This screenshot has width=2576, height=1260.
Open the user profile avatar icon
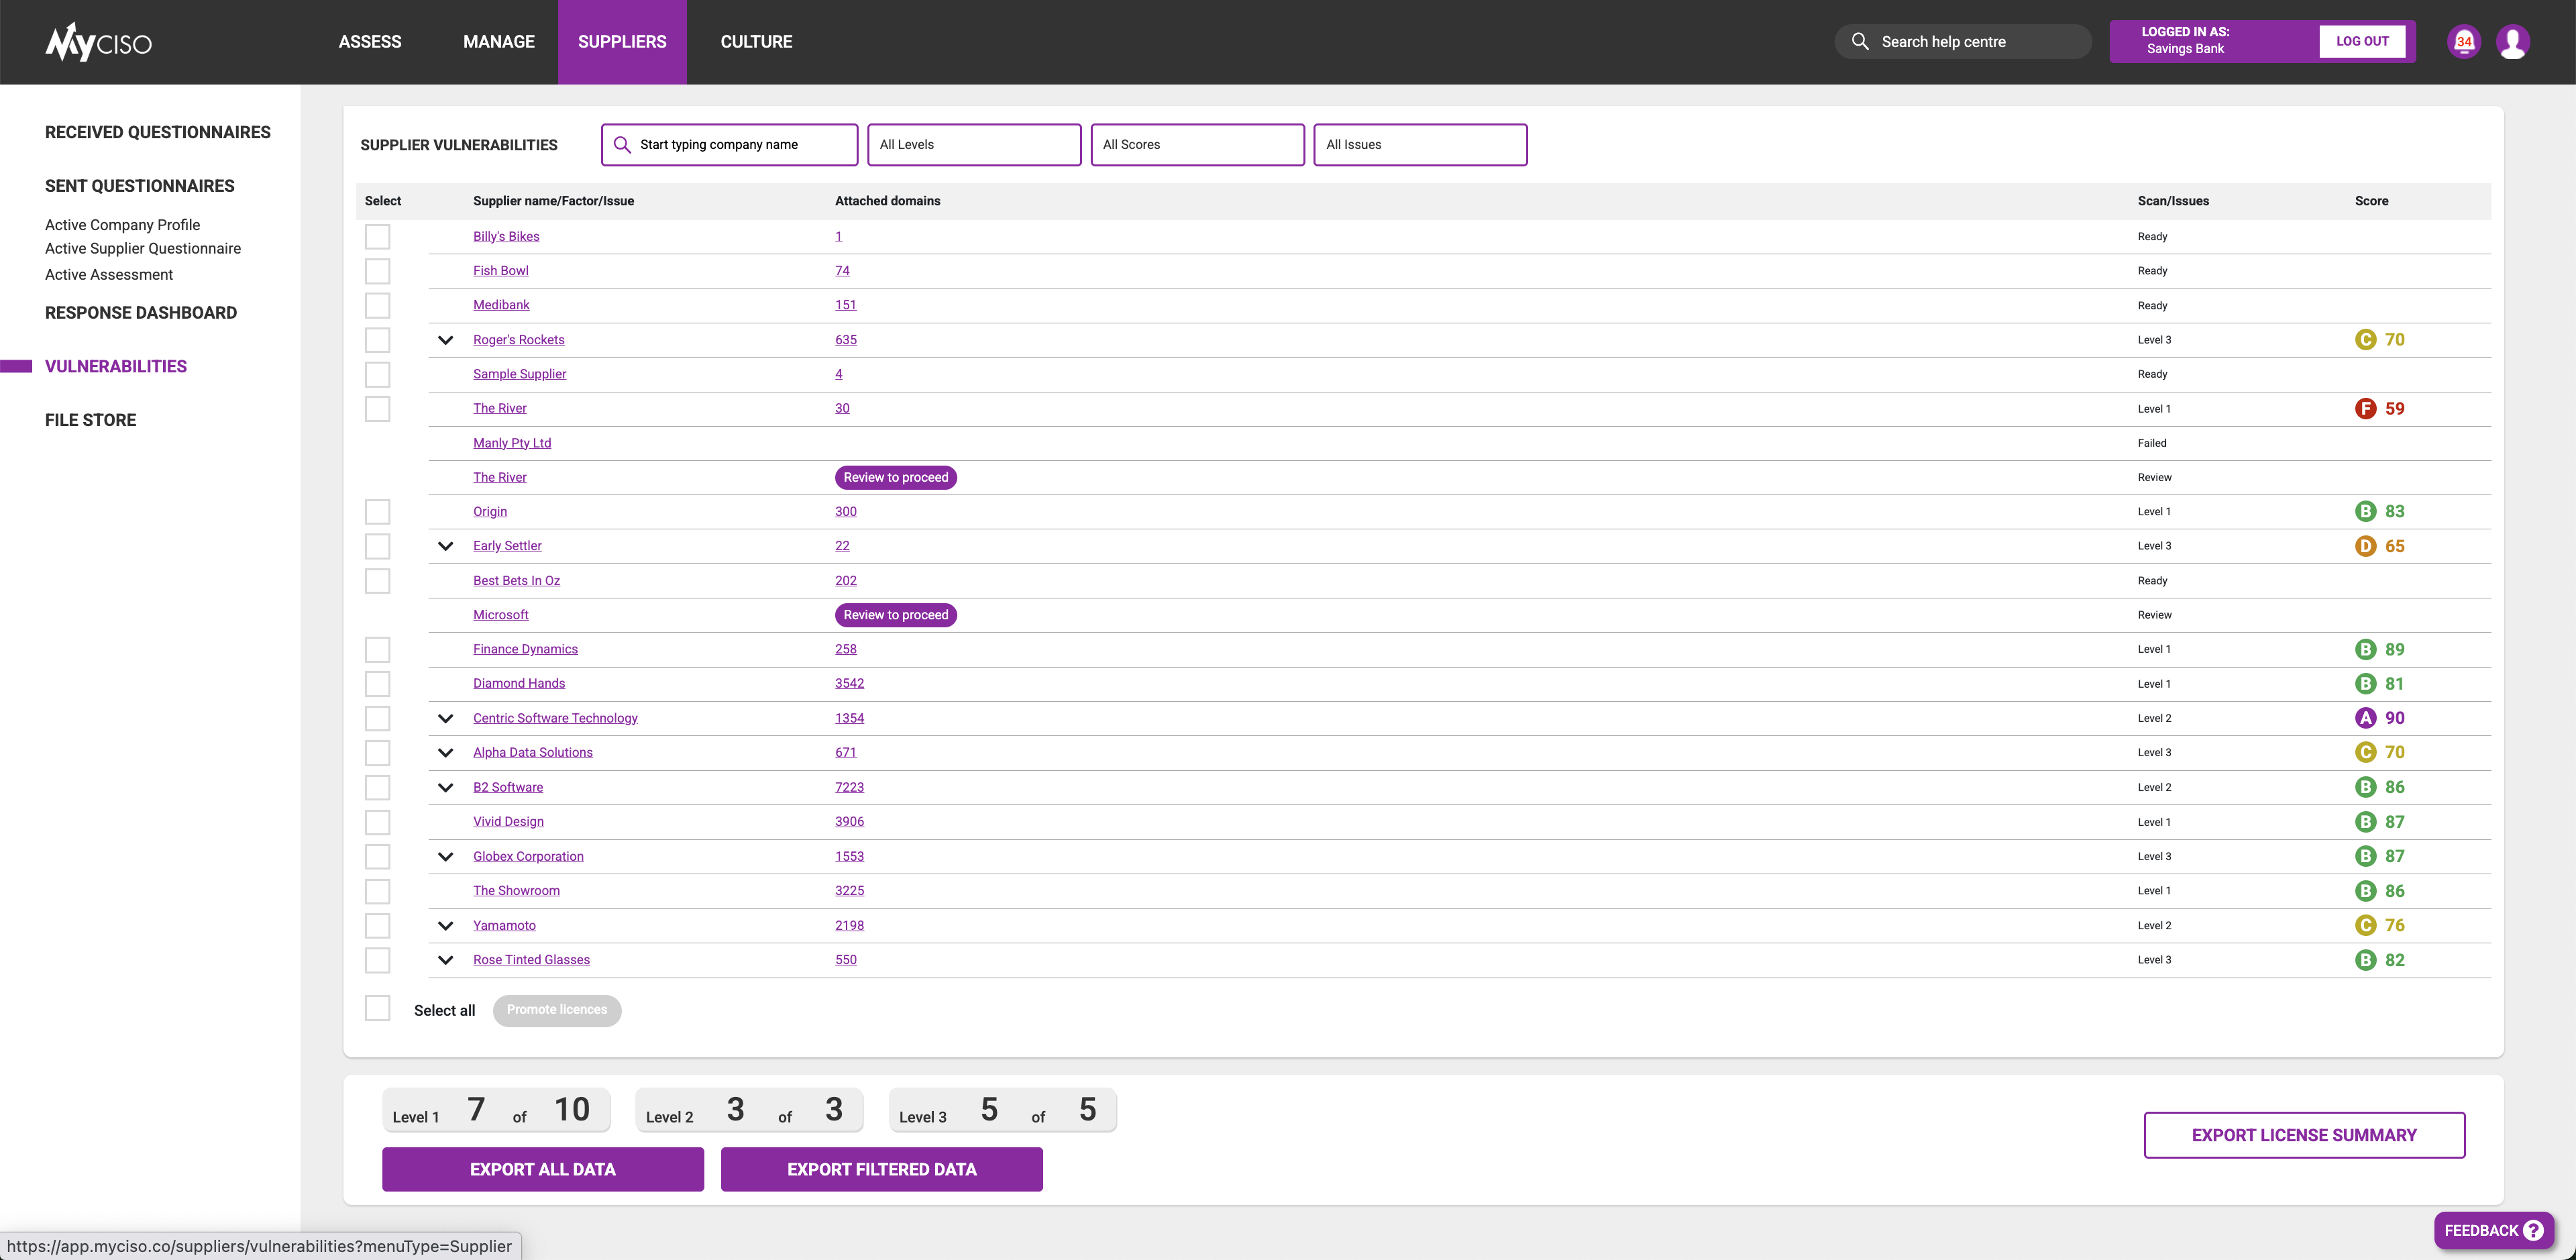click(2512, 42)
